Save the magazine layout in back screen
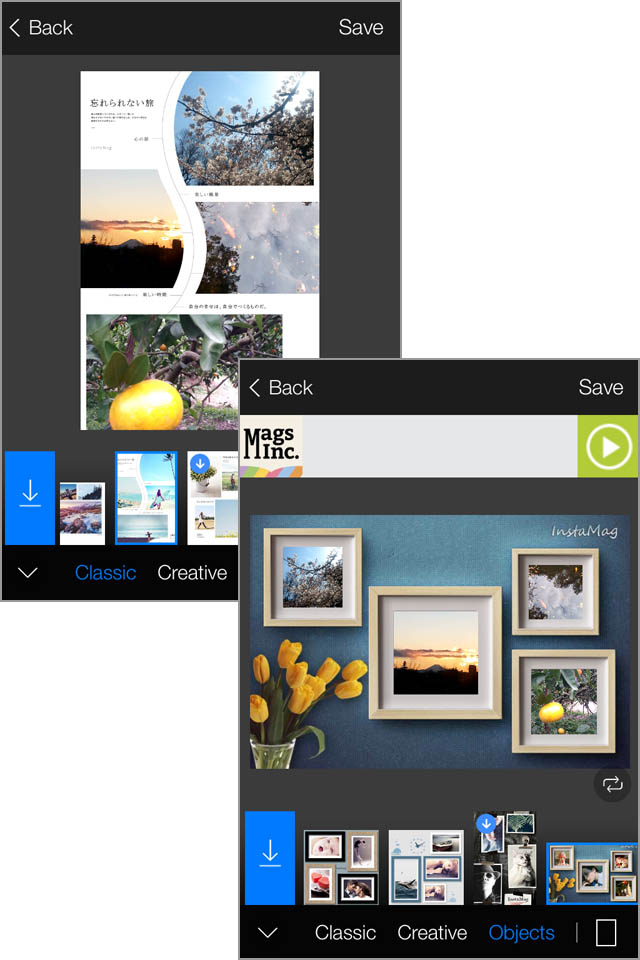This screenshot has width=640, height=960. pos(360,28)
